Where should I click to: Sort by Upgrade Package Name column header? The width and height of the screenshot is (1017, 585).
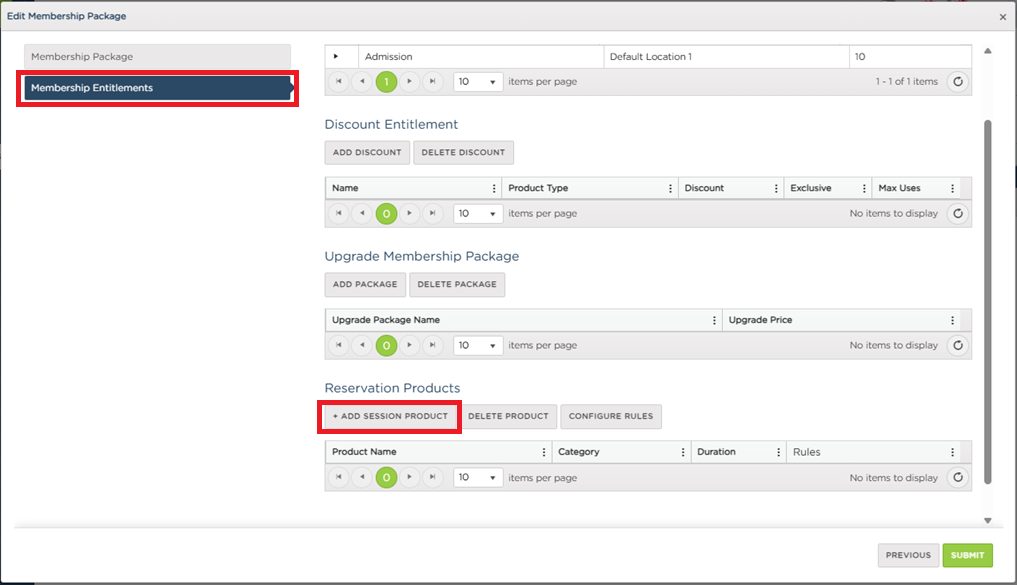[x=386, y=320]
